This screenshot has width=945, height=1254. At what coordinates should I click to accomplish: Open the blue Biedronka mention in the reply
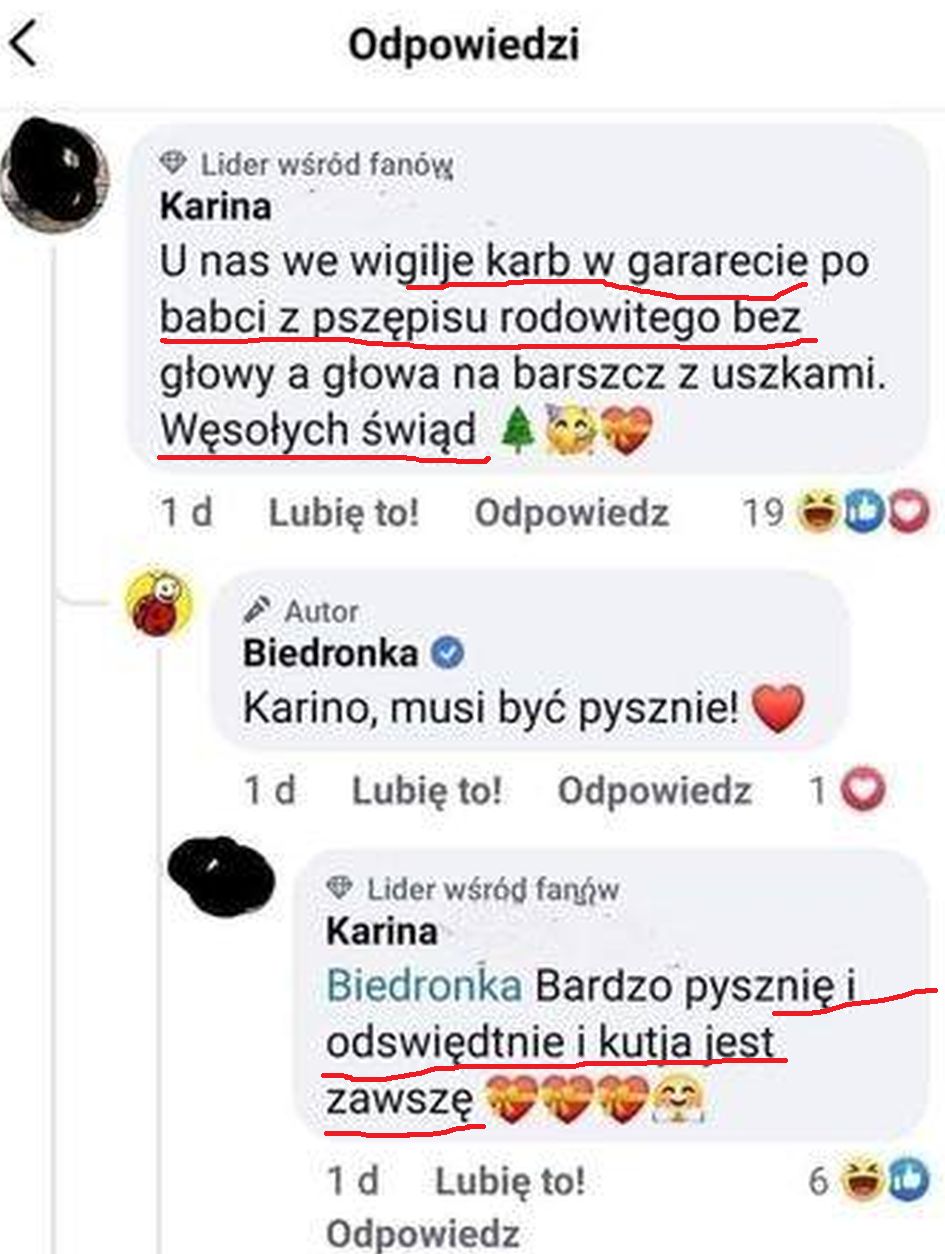coord(424,986)
